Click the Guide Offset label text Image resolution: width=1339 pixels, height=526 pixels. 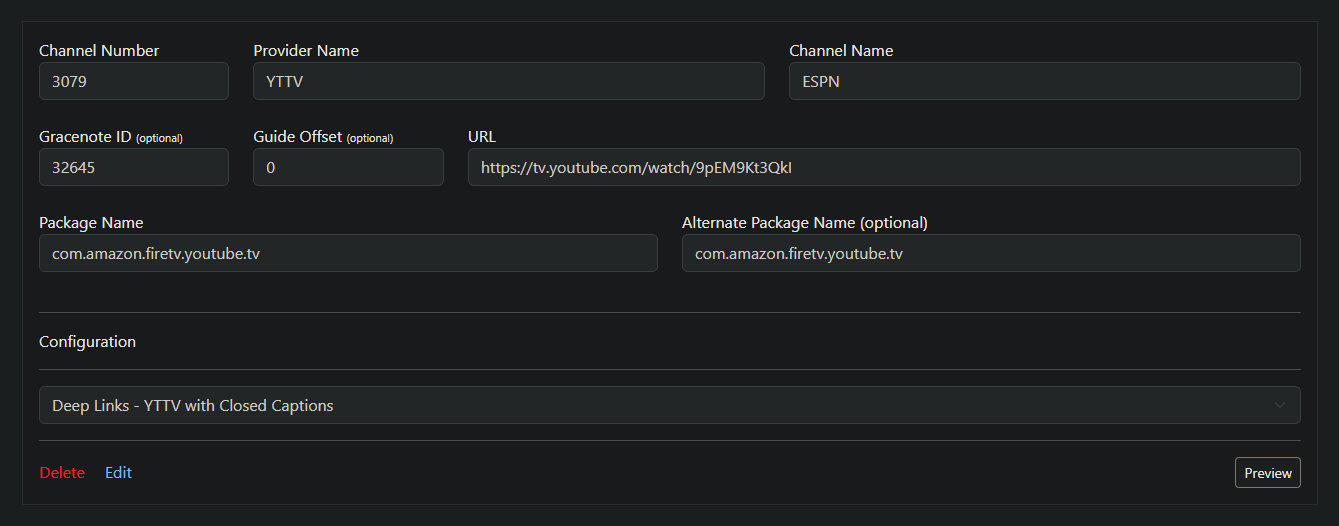coord(298,137)
